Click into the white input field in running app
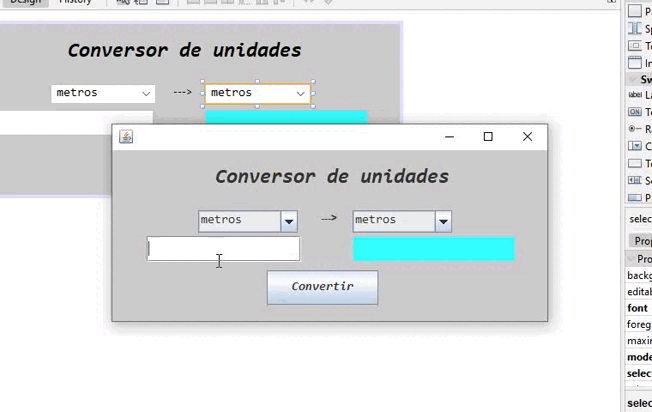Image resolution: width=652 pixels, height=412 pixels. 223,249
